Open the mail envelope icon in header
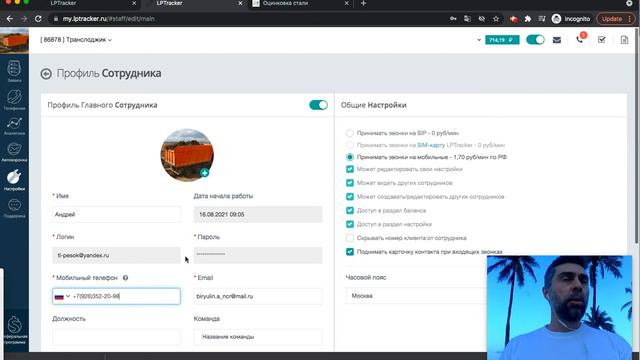The width and height of the screenshot is (640, 360). [x=557, y=40]
